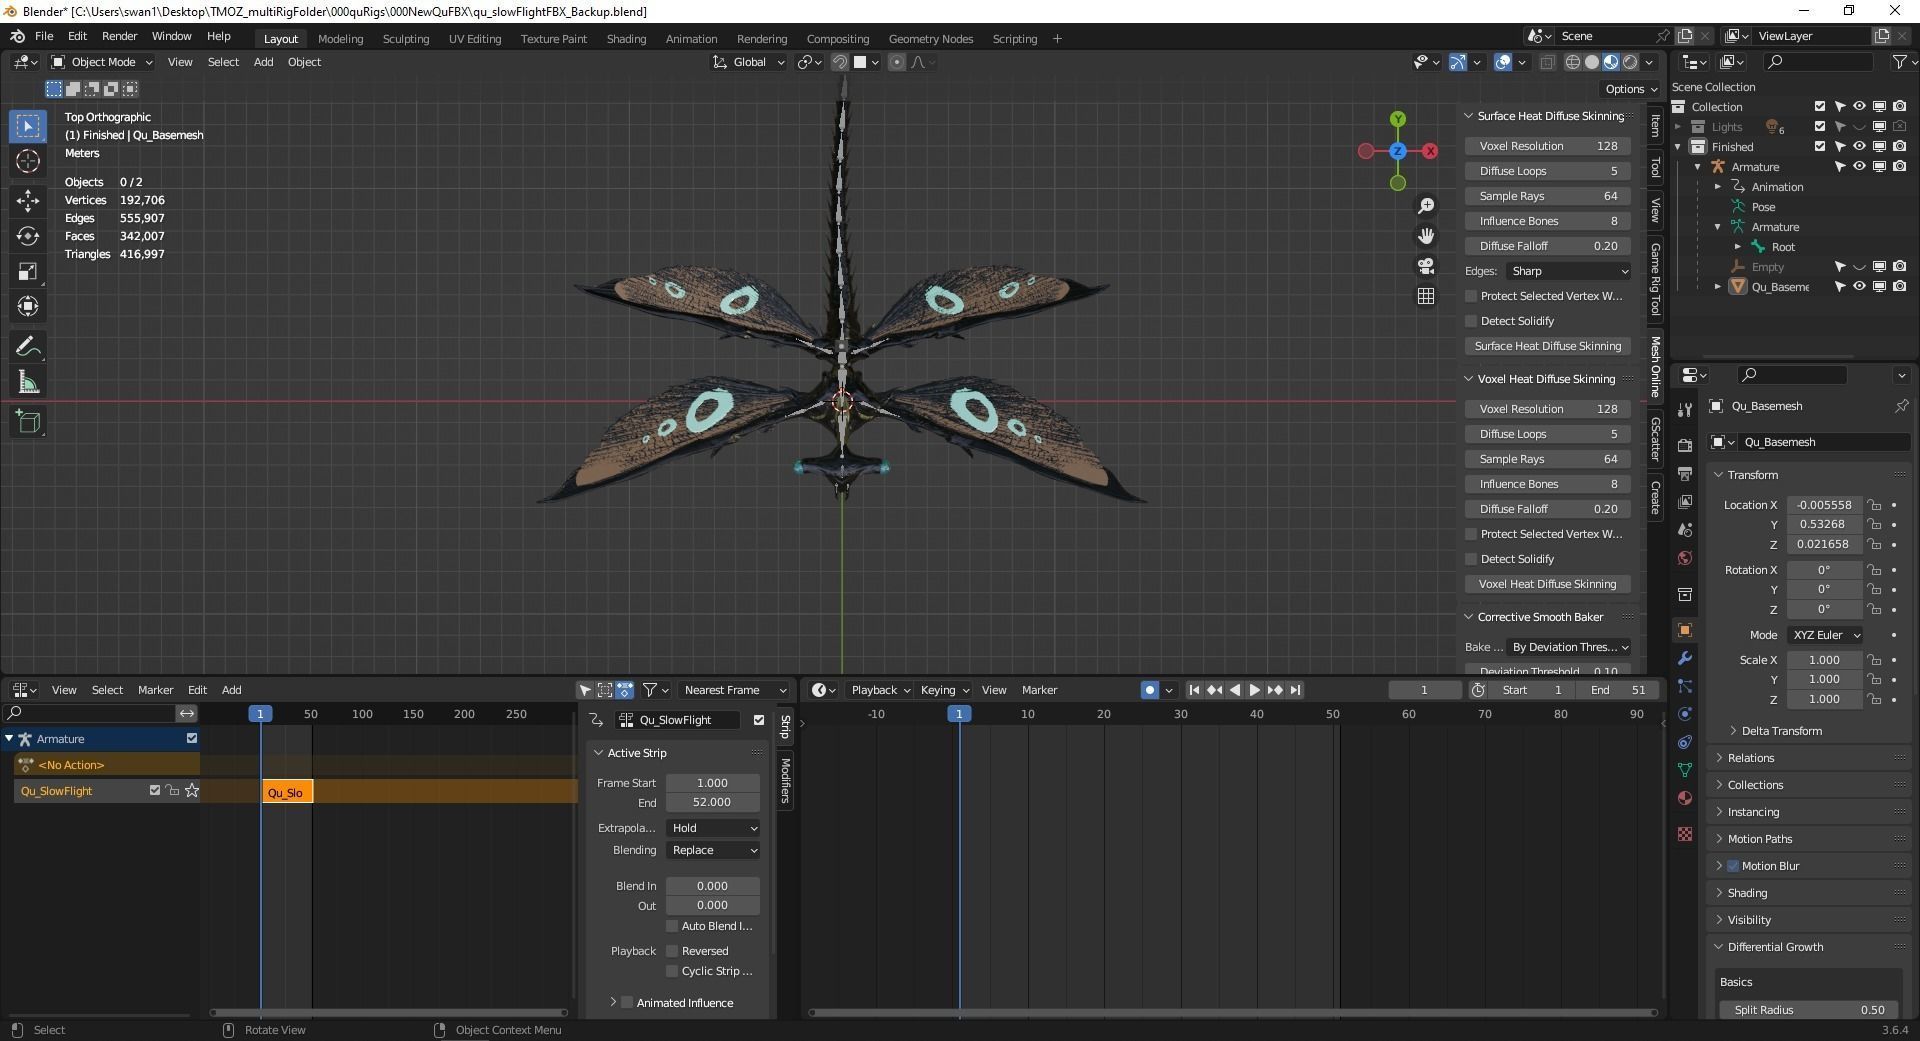The image size is (1920, 1041).
Task: Open the Render menu
Action: [x=119, y=36]
